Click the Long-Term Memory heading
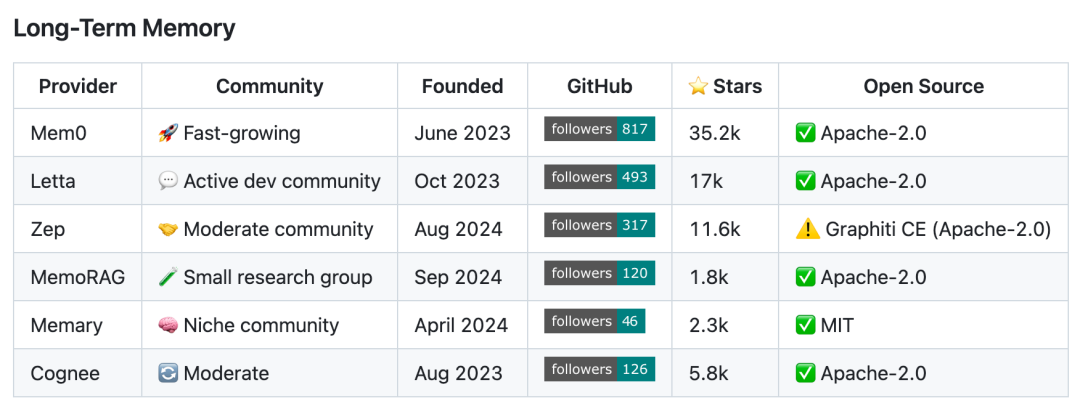The height and width of the screenshot is (414, 1080). pos(124,28)
